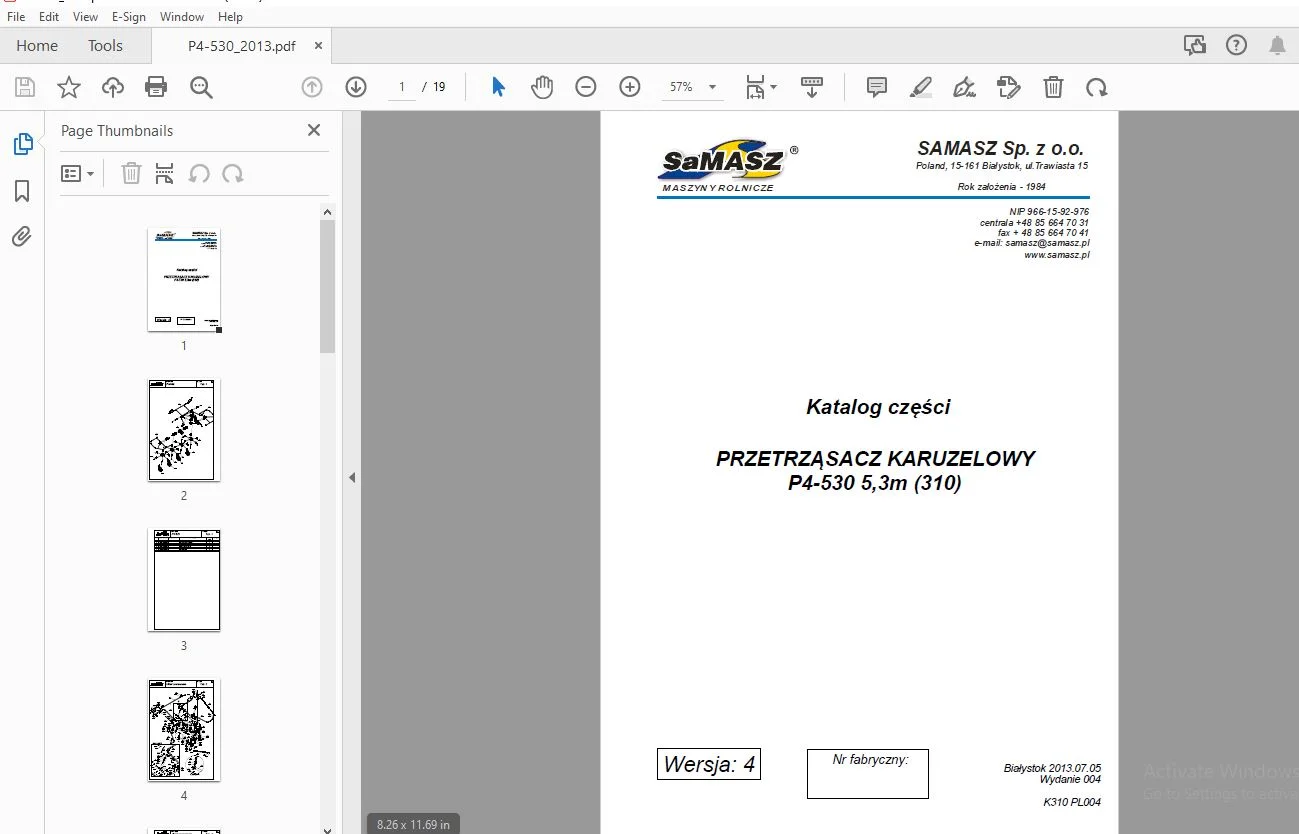Click the e-mail samasz@samasz.pl line
Image resolution: width=1299 pixels, height=834 pixels.
pyautogui.click(x=1032, y=243)
